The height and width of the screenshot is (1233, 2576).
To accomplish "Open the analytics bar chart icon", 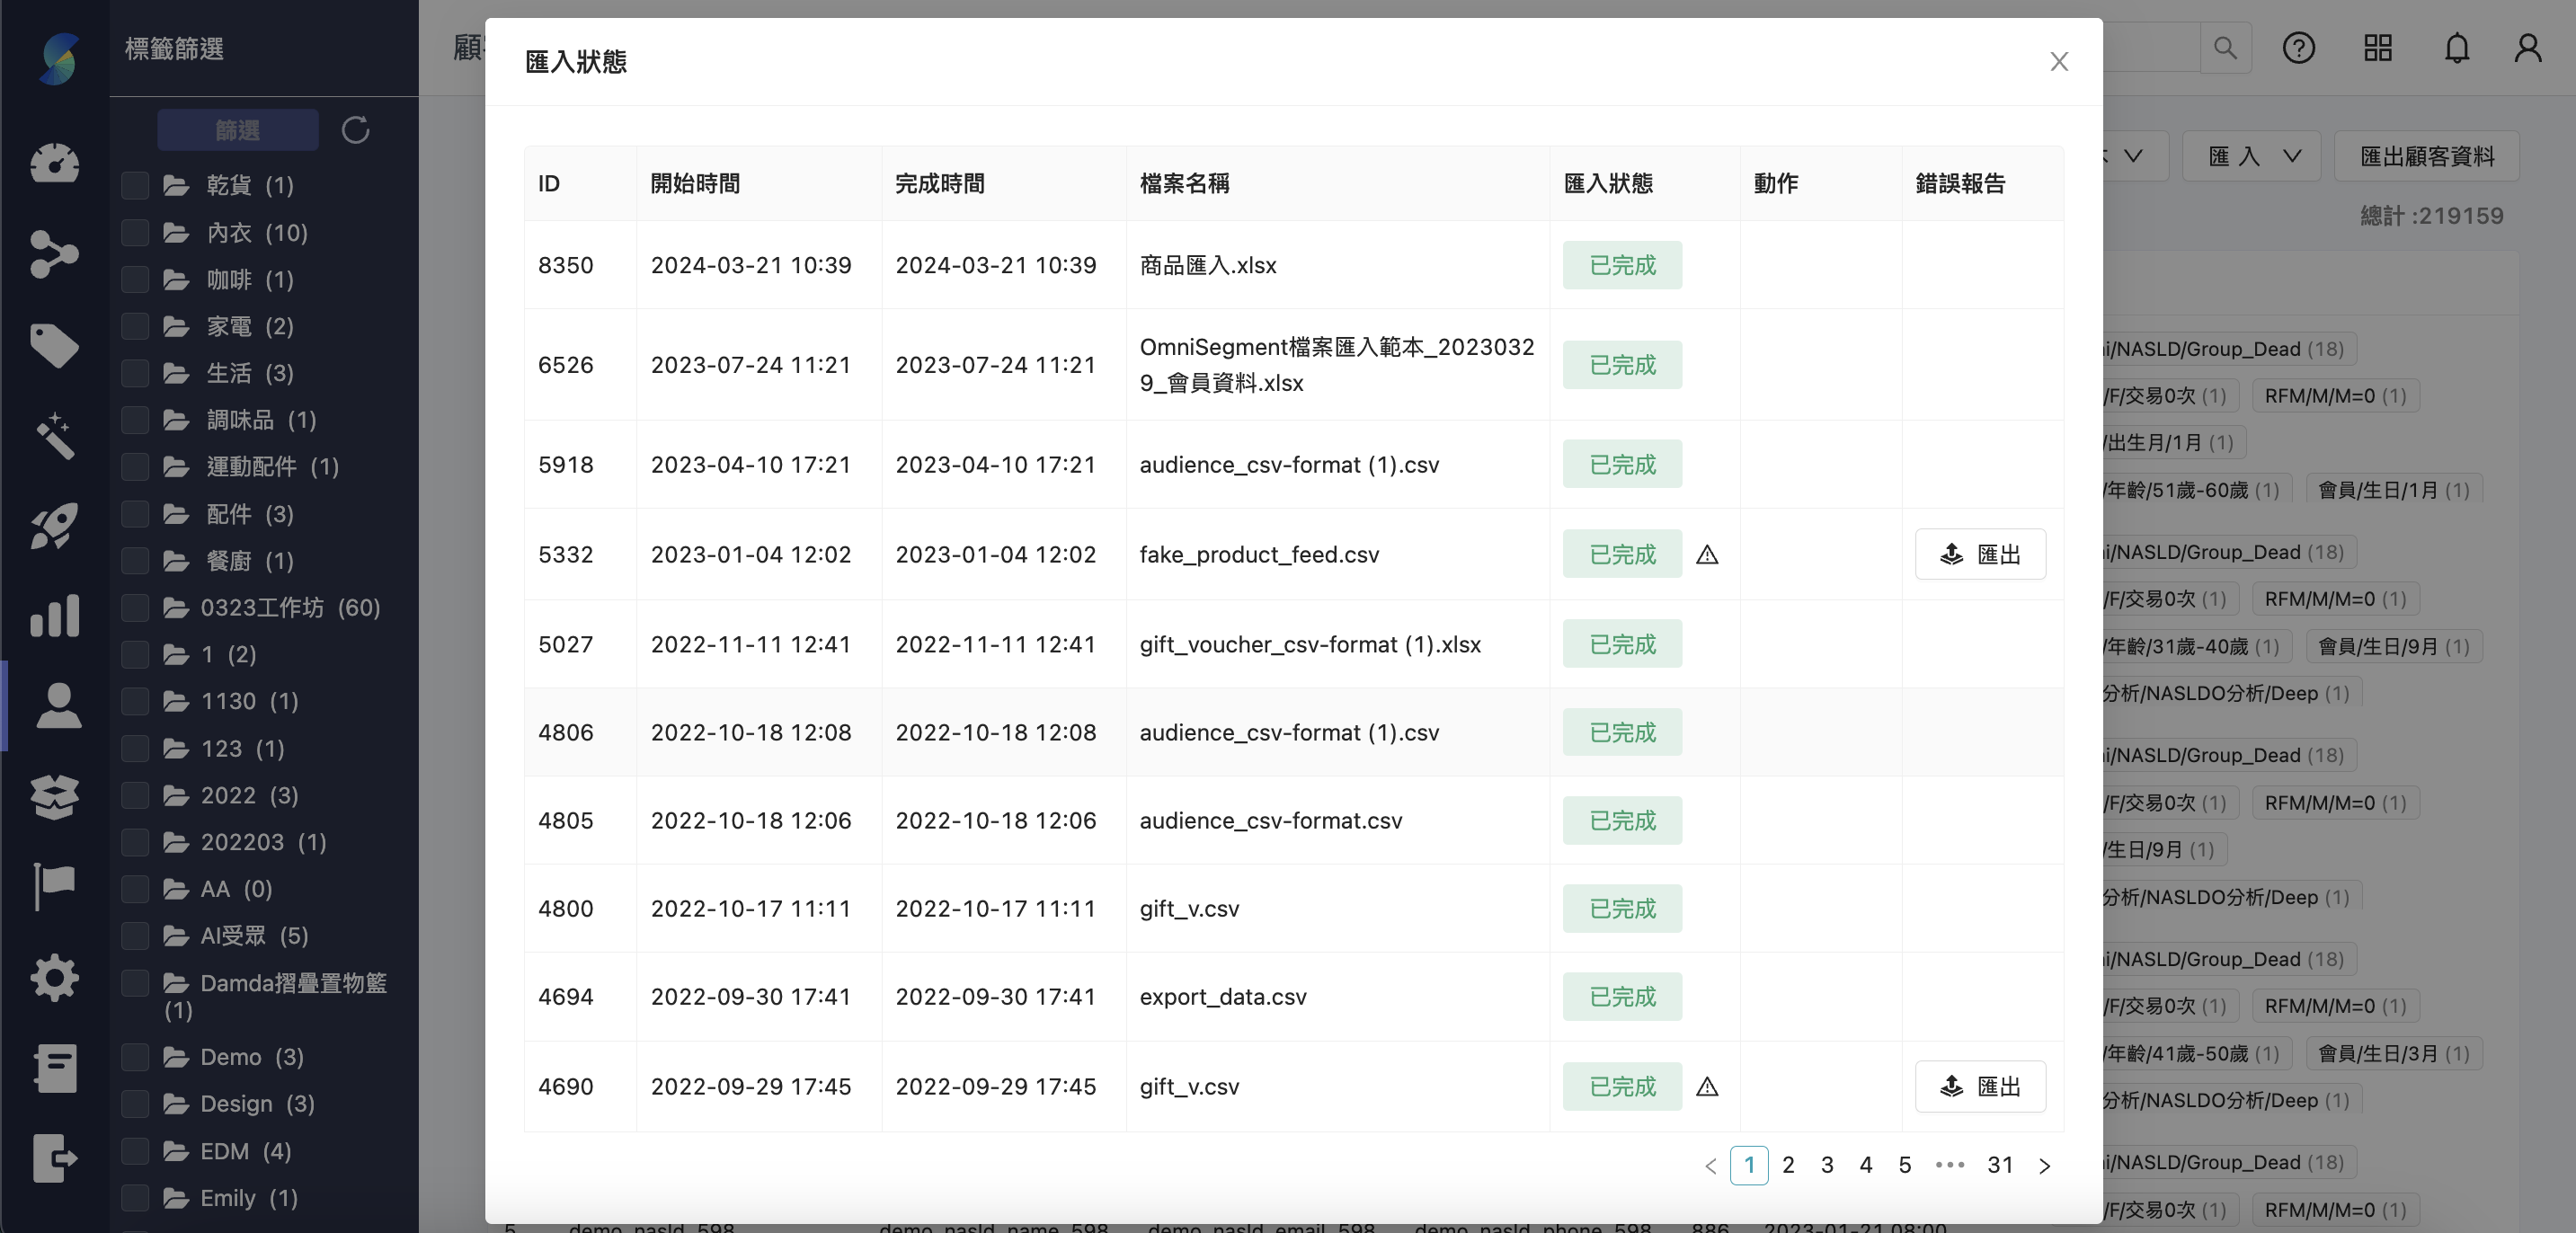I will 55,615.
